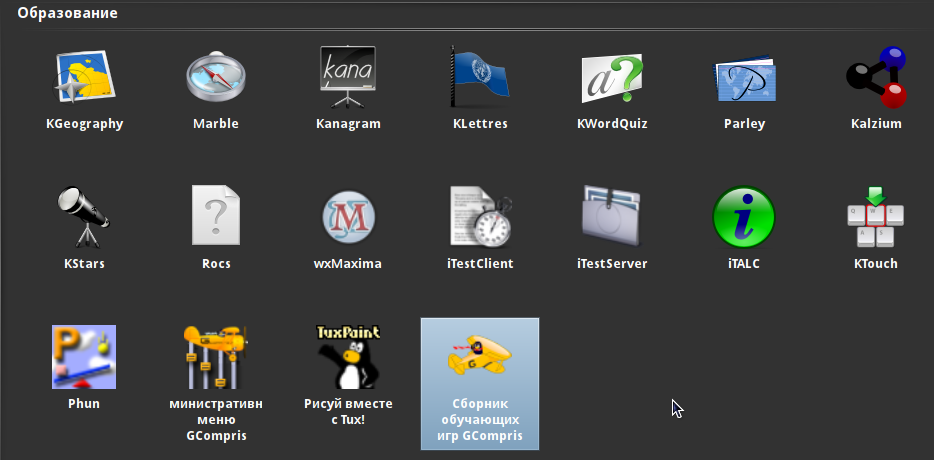This screenshot has width=934, height=460.
Task: Click the Phun label text
Action: (84, 403)
